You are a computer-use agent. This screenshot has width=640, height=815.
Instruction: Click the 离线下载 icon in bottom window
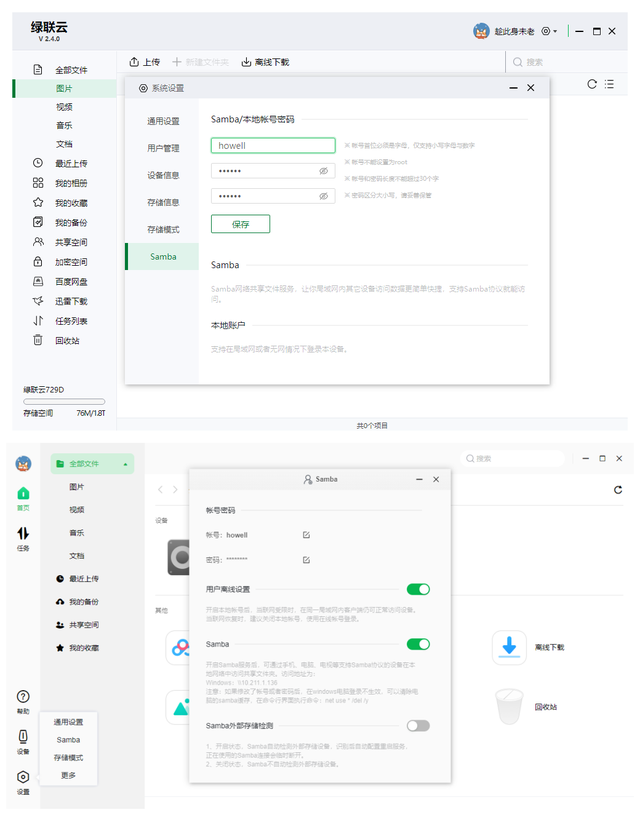pyautogui.click(x=509, y=647)
